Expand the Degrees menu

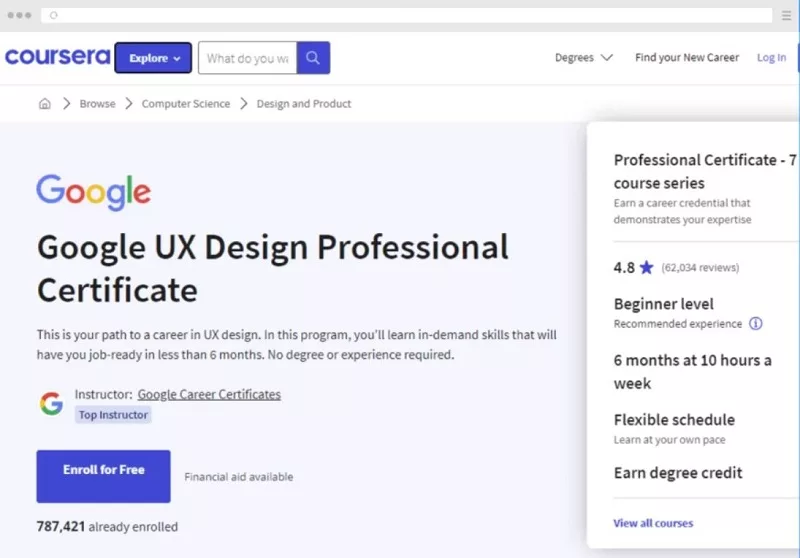584,58
